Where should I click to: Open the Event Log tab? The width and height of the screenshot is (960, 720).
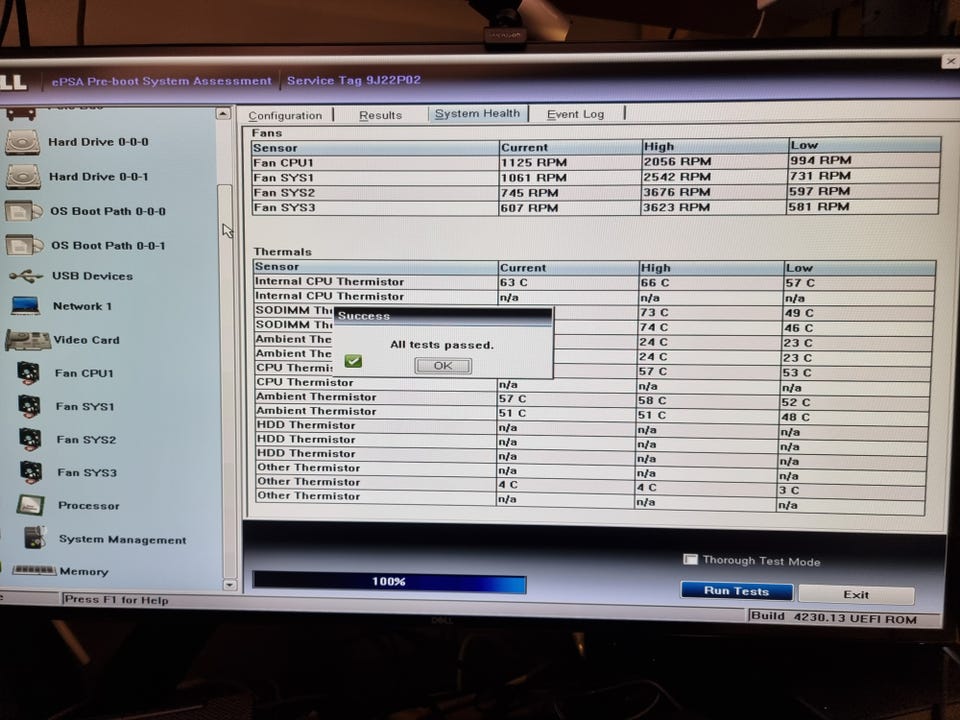[575, 114]
